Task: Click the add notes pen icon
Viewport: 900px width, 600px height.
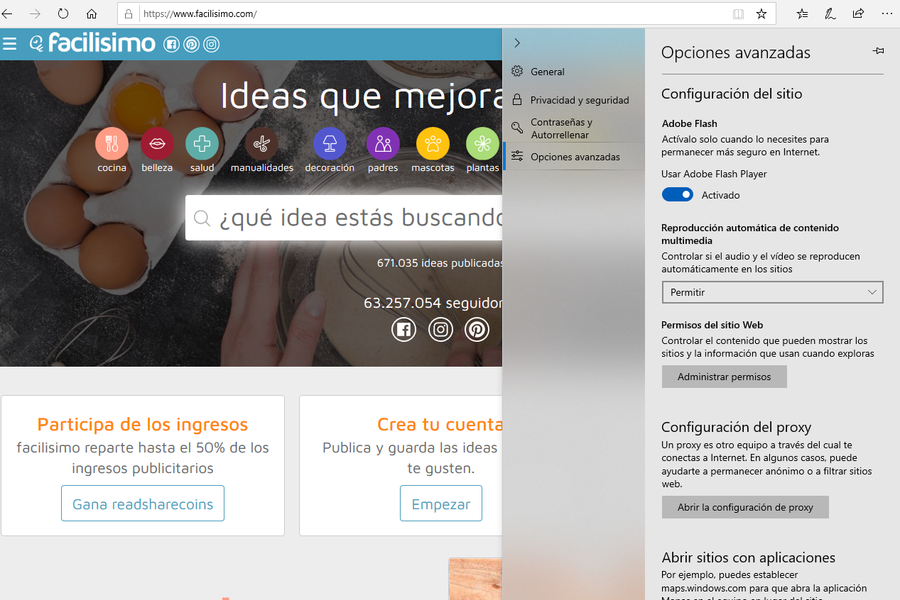Action: click(830, 14)
